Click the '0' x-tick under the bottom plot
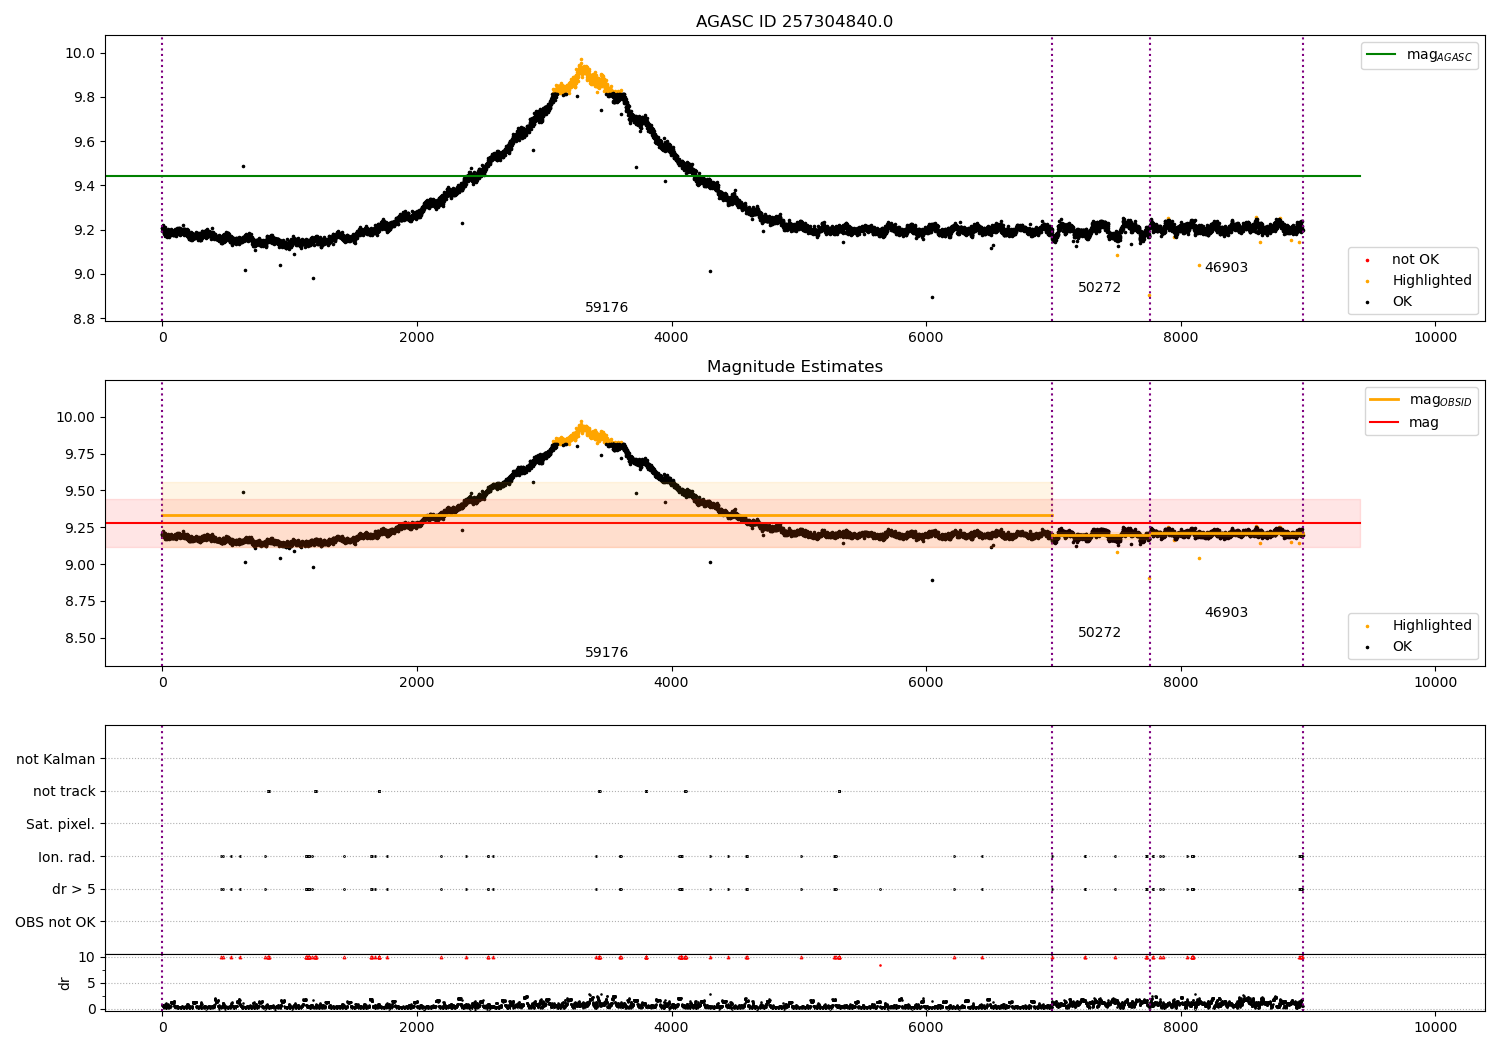The height and width of the screenshot is (1050, 1500). click(x=162, y=1028)
